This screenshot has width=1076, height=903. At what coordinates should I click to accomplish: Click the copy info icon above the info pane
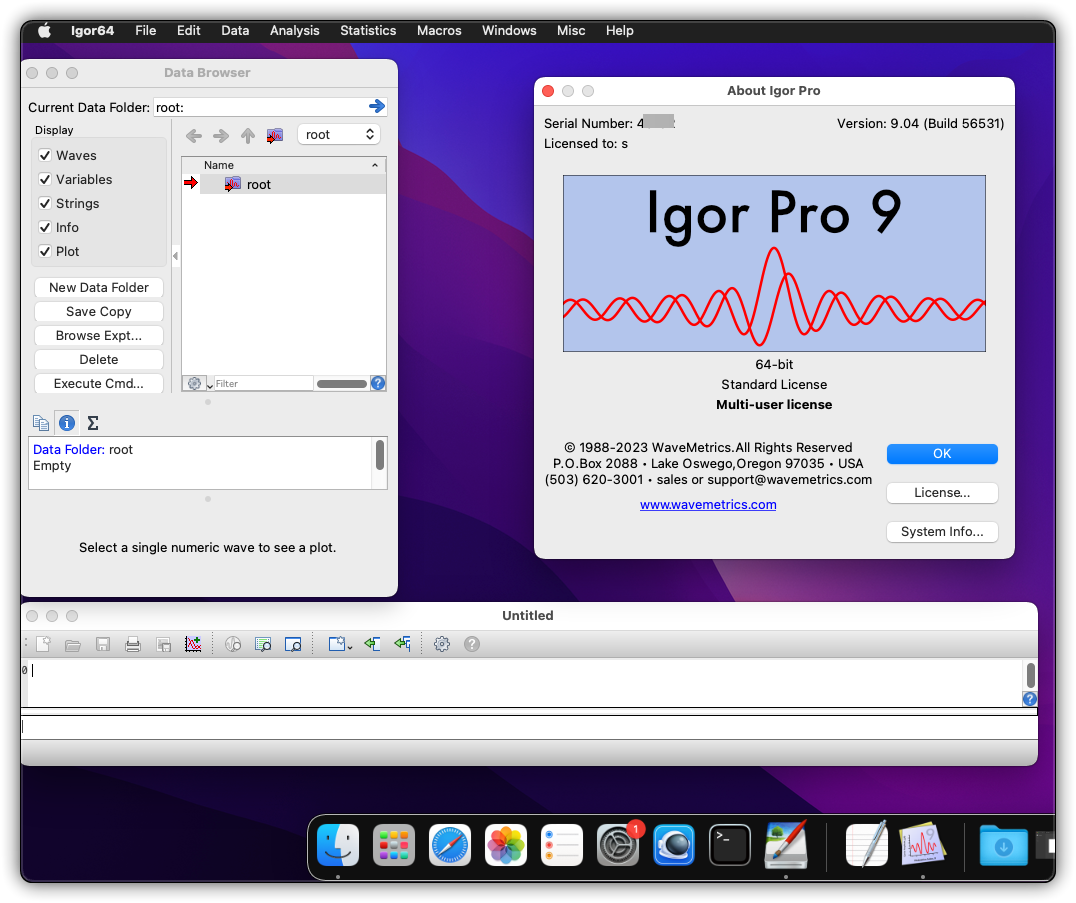tap(41, 423)
